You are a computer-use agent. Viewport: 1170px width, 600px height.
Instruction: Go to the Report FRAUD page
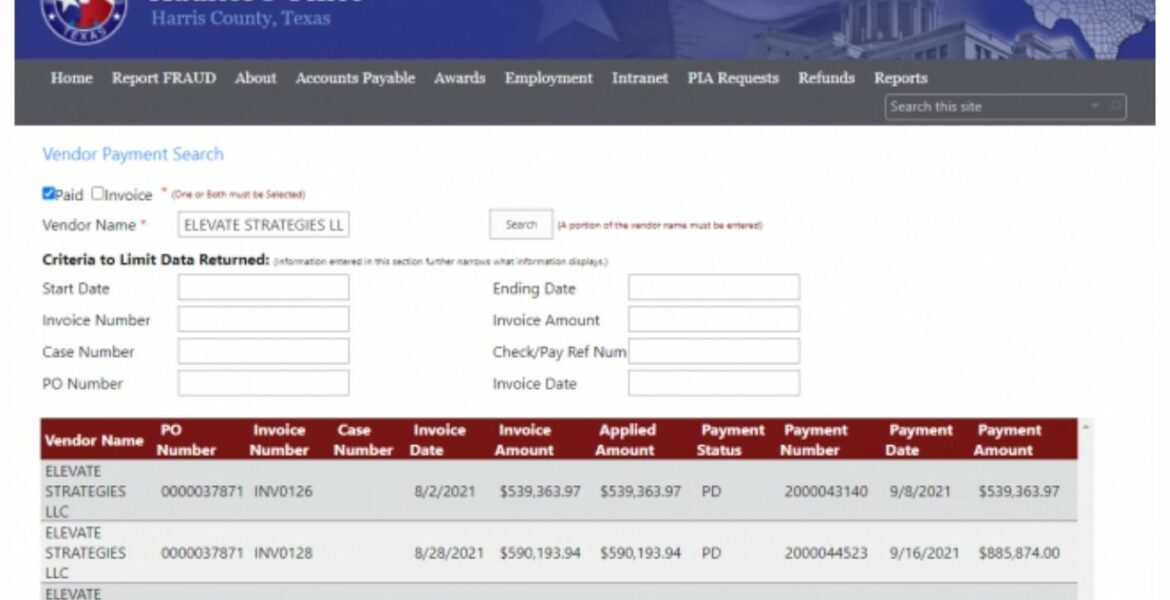coord(163,78)
